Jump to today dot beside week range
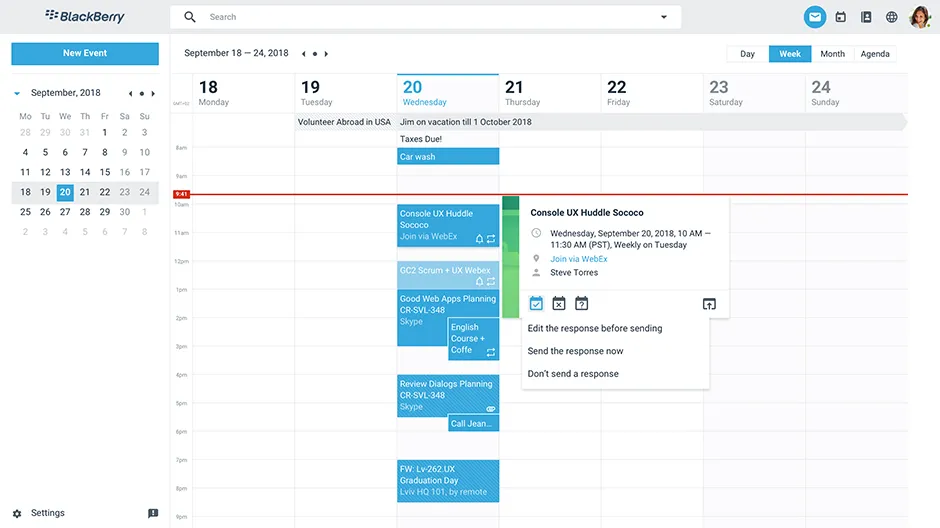Viewport: 940px width, 528px height. (315, 54)
